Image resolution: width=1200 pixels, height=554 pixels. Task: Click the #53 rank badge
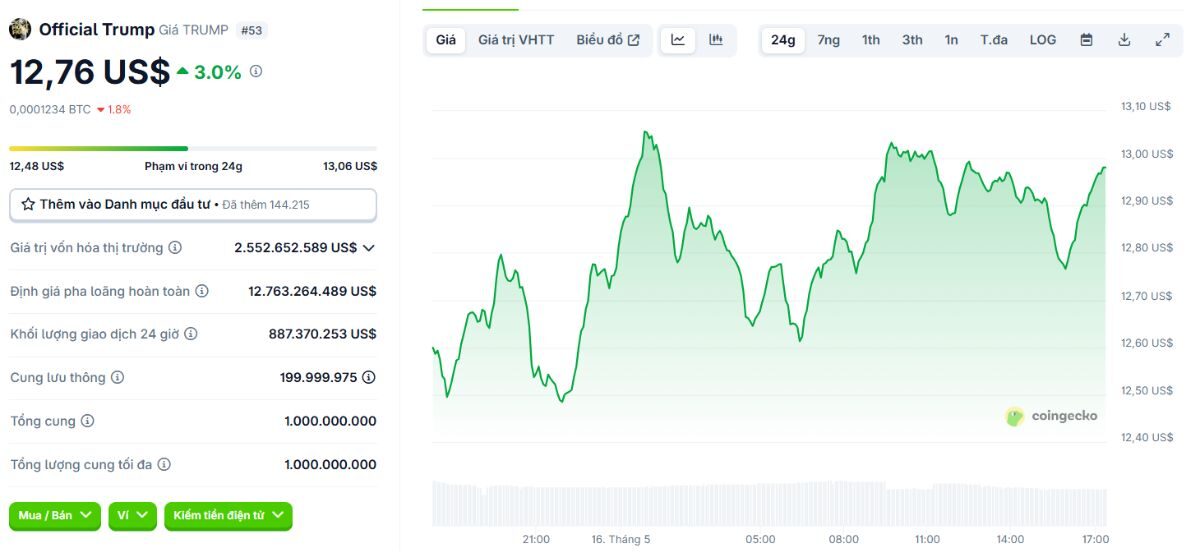[252, 30]
